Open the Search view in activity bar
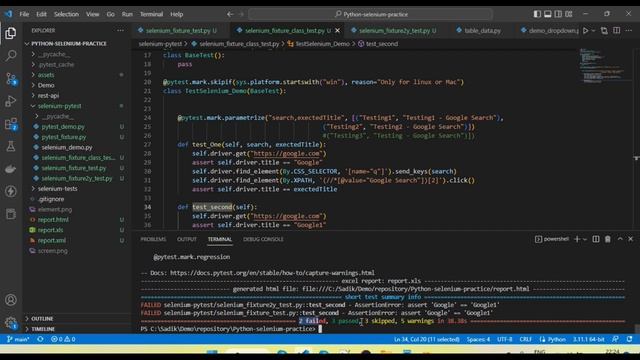Viewport: 640px width, 360px height. [x=11, y=56]
